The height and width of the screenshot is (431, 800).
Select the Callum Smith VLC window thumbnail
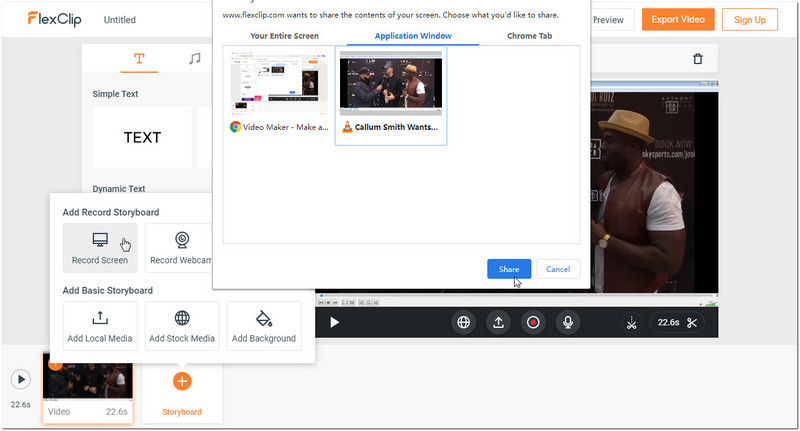click(x=391, y=96)
